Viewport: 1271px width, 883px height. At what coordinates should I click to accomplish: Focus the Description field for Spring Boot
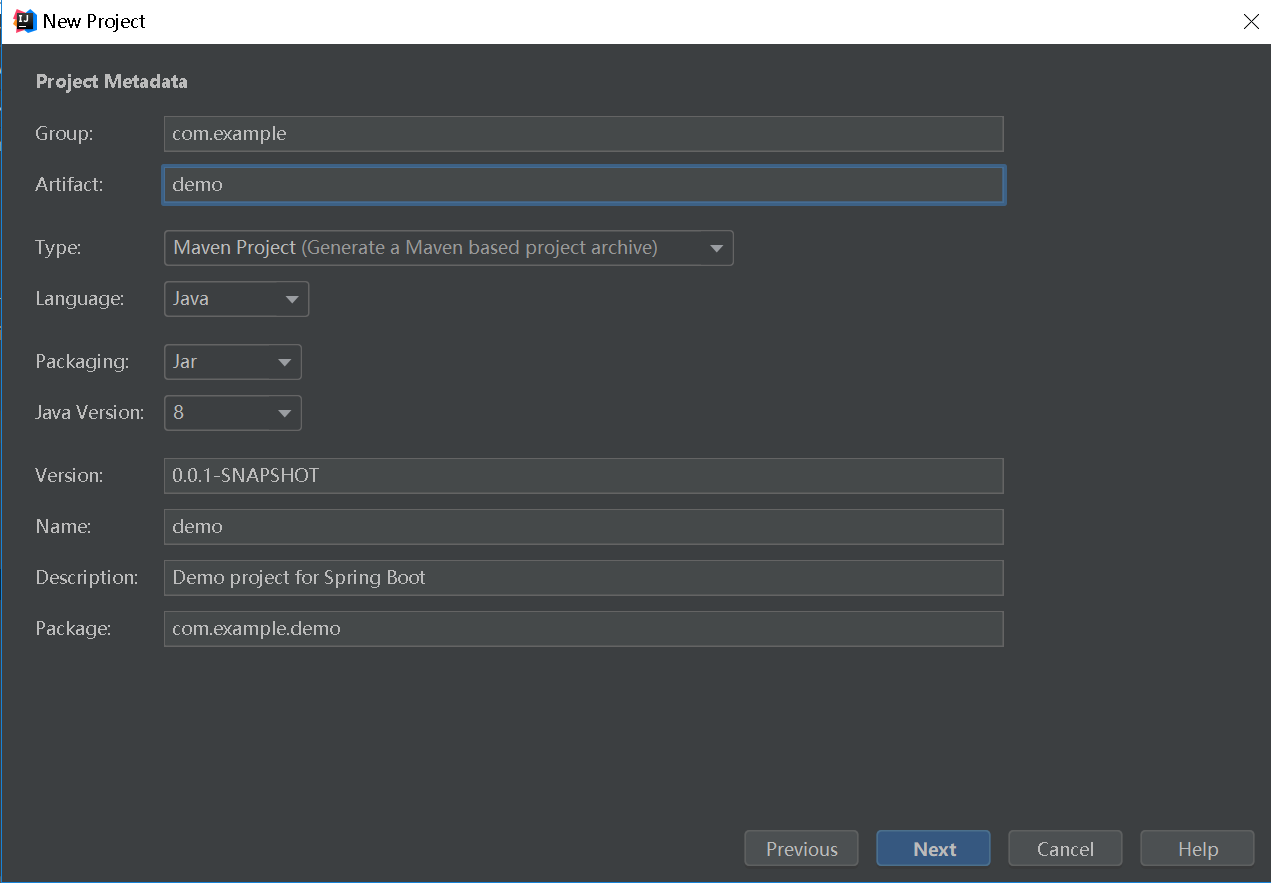pos(583,578)
